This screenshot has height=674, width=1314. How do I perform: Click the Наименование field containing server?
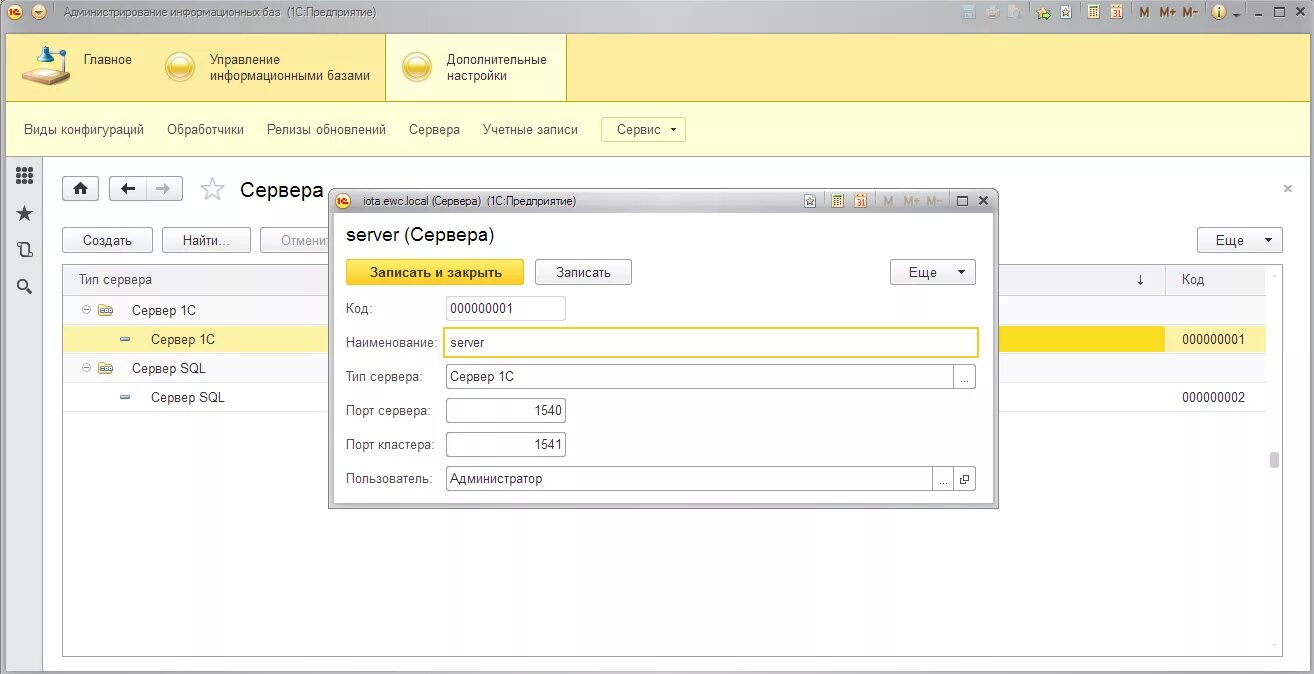click(x=710, y=342)
